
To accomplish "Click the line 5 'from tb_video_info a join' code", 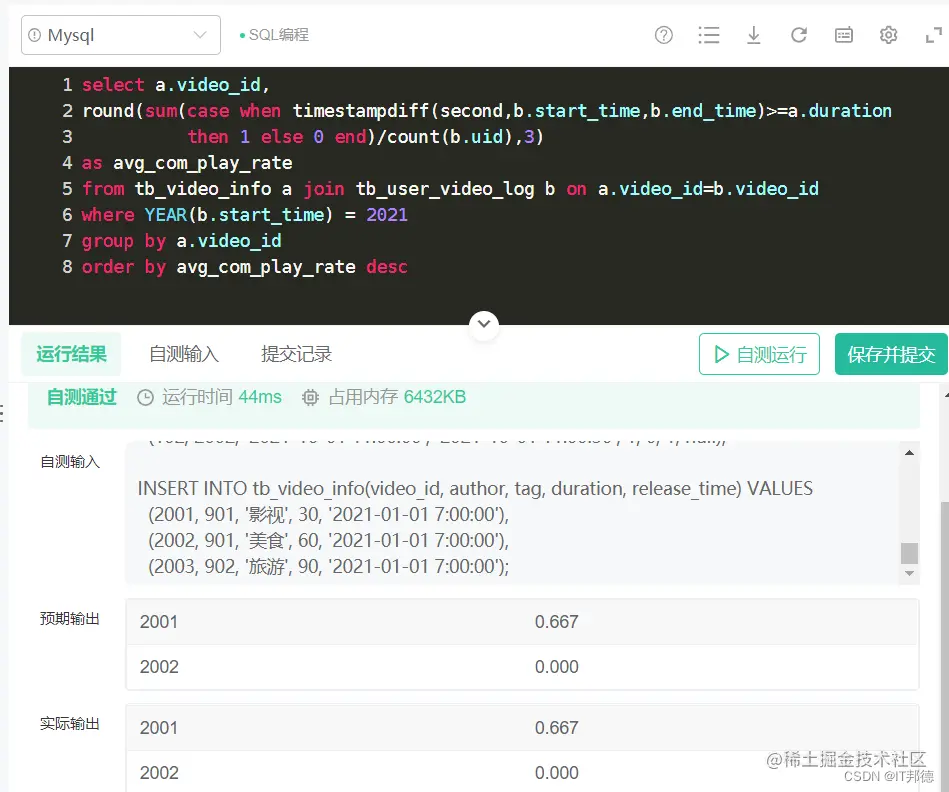I will pos(213,189).
